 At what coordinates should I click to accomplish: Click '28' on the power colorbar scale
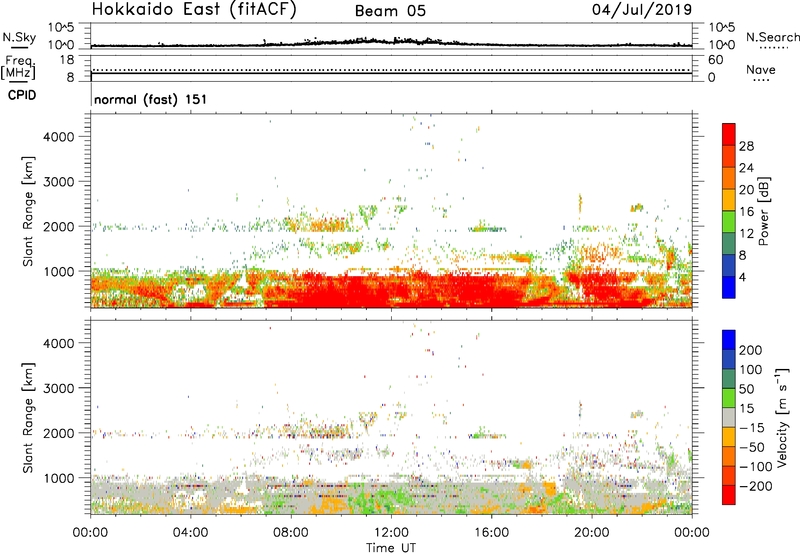[746, 146]
